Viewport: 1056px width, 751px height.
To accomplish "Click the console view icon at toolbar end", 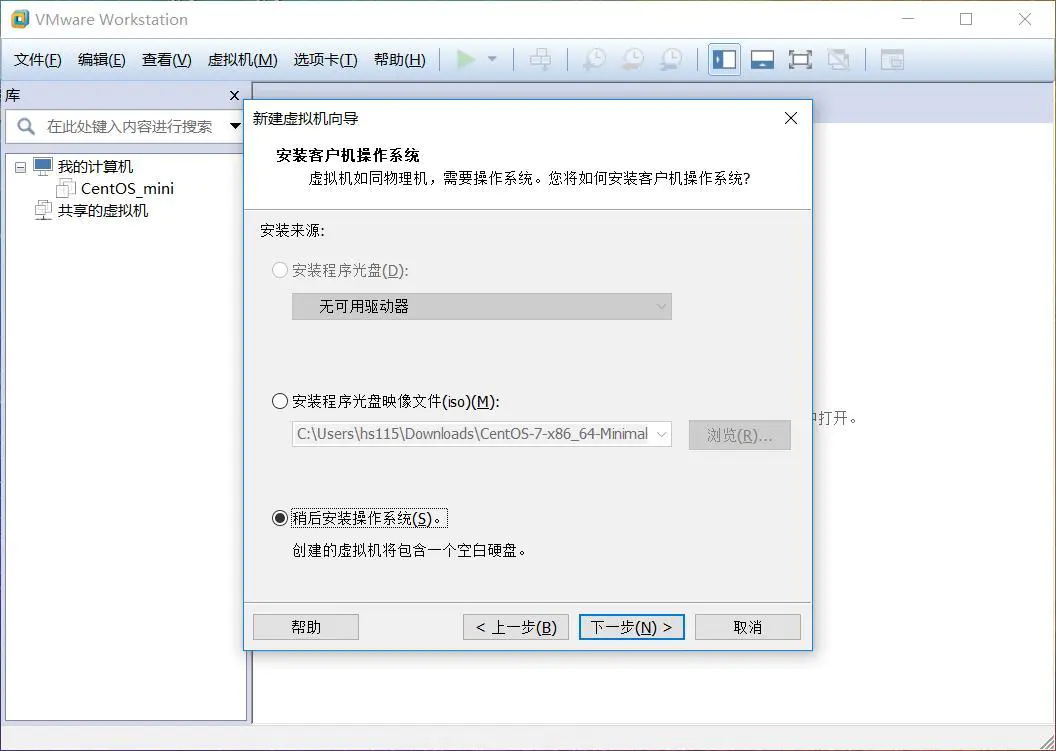I will tap(892, 59).
